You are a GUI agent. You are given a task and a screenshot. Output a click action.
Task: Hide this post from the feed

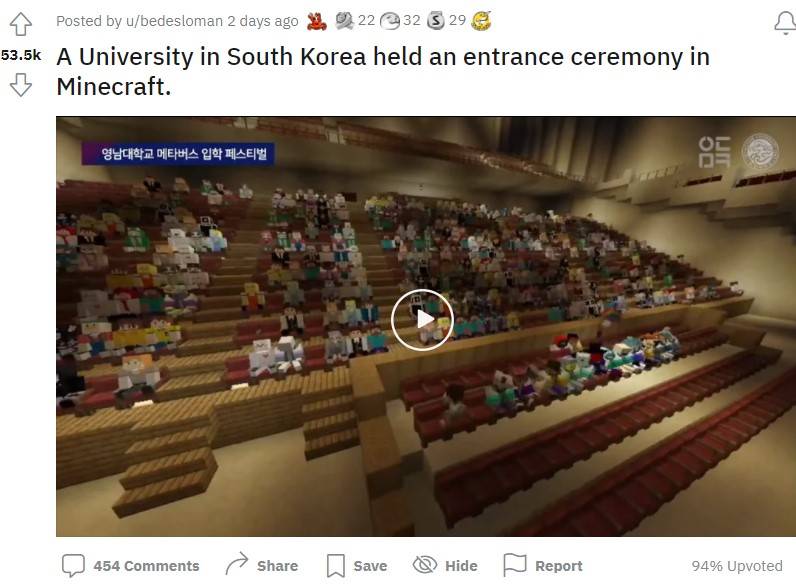[445, 565]
